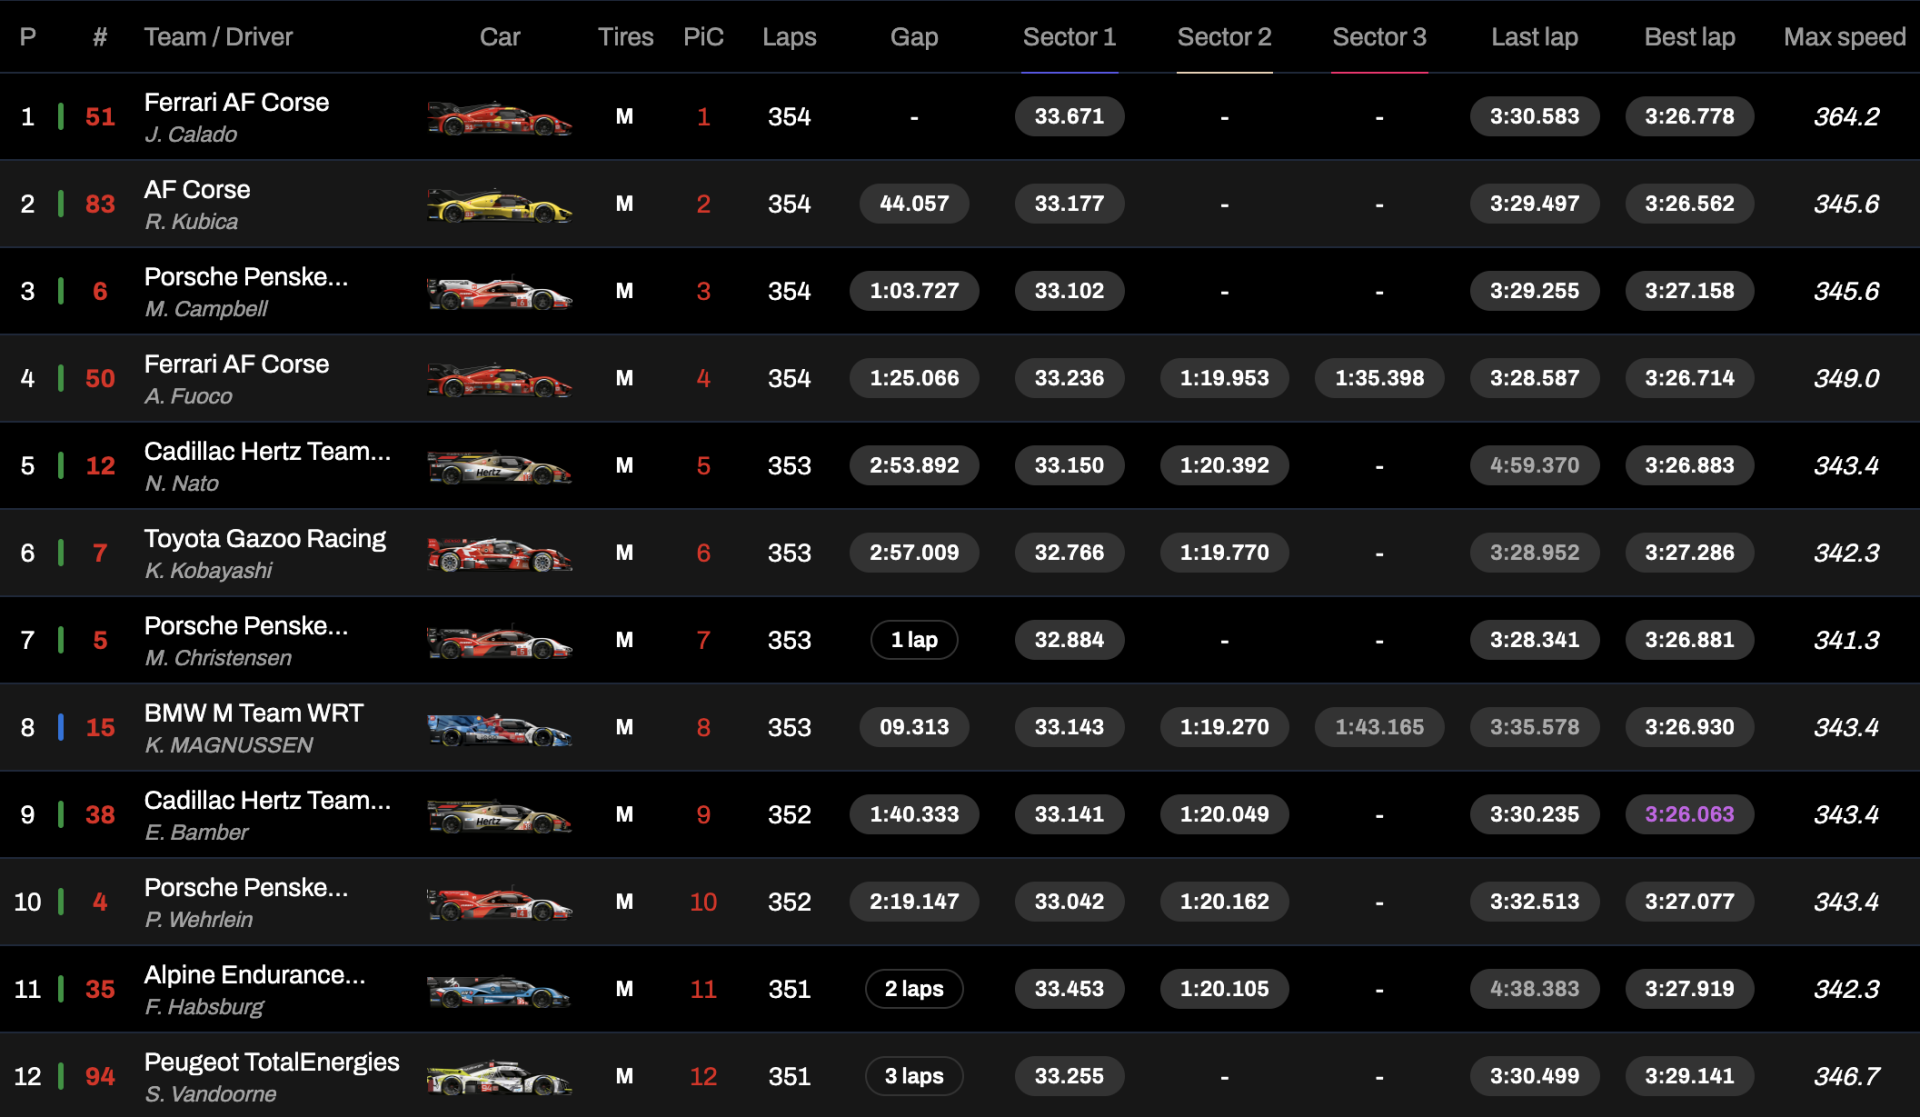
Task: Click the "3 laps" gap badge for Peugeot
Action: [913, 1076]
